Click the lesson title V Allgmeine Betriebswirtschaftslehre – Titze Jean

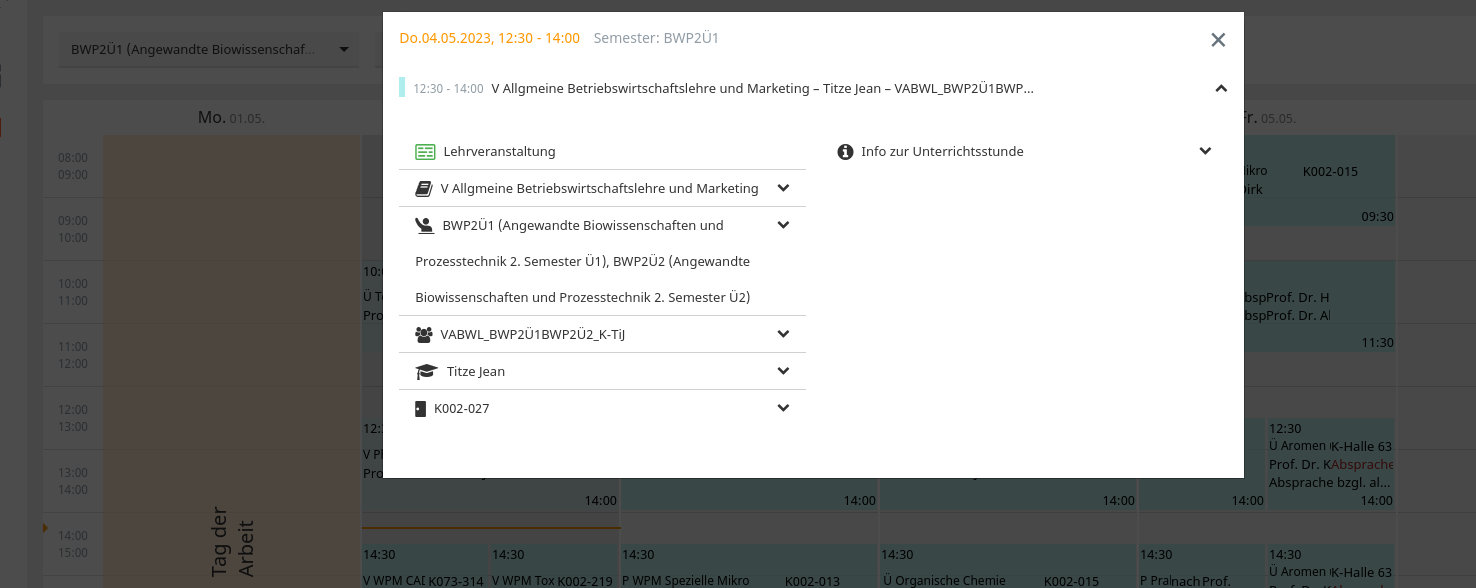(762, 88)
